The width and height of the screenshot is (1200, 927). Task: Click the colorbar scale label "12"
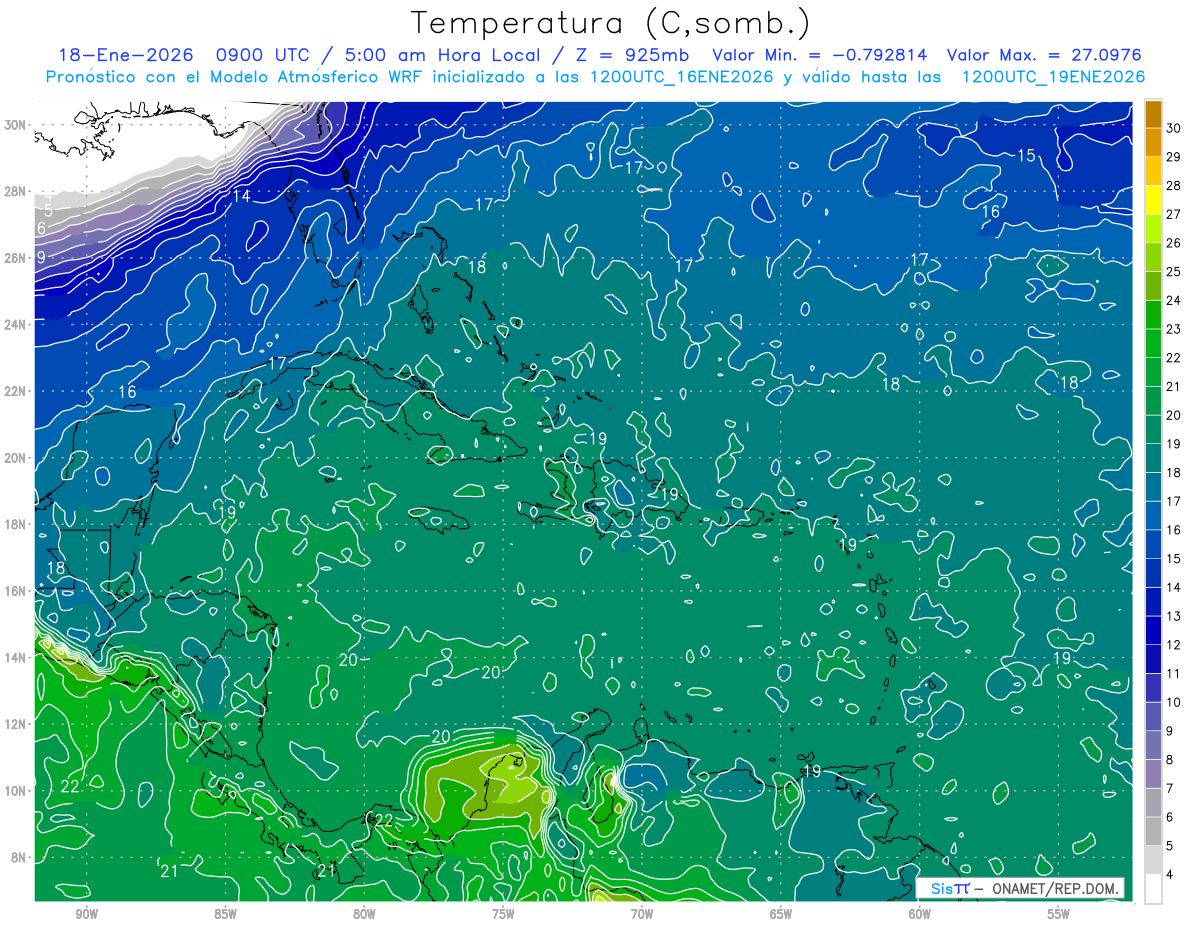(1174, 645)
